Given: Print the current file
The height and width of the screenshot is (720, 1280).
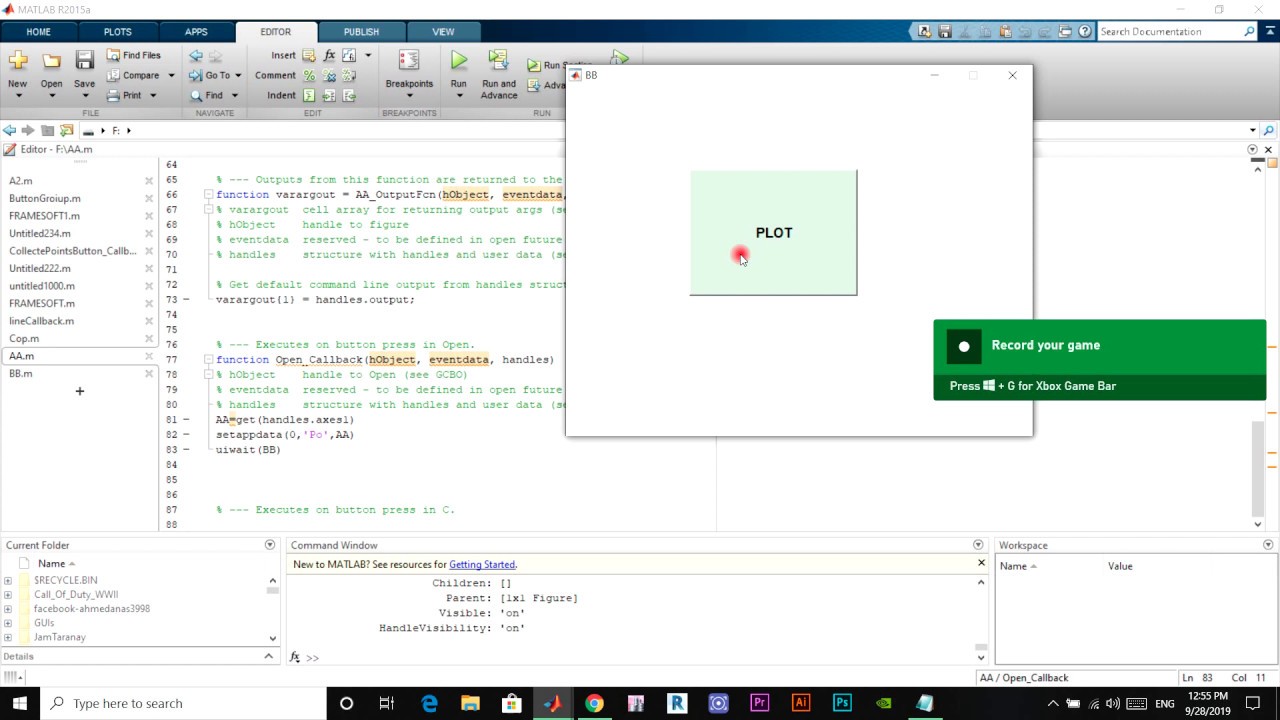Looking at the screenshot, I should point(125,95).
